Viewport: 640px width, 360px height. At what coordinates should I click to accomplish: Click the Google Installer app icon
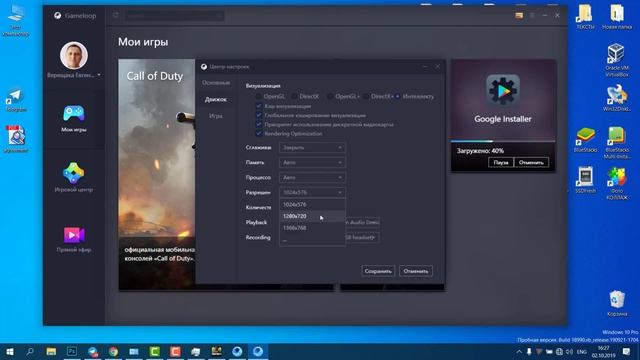(503, 90)
